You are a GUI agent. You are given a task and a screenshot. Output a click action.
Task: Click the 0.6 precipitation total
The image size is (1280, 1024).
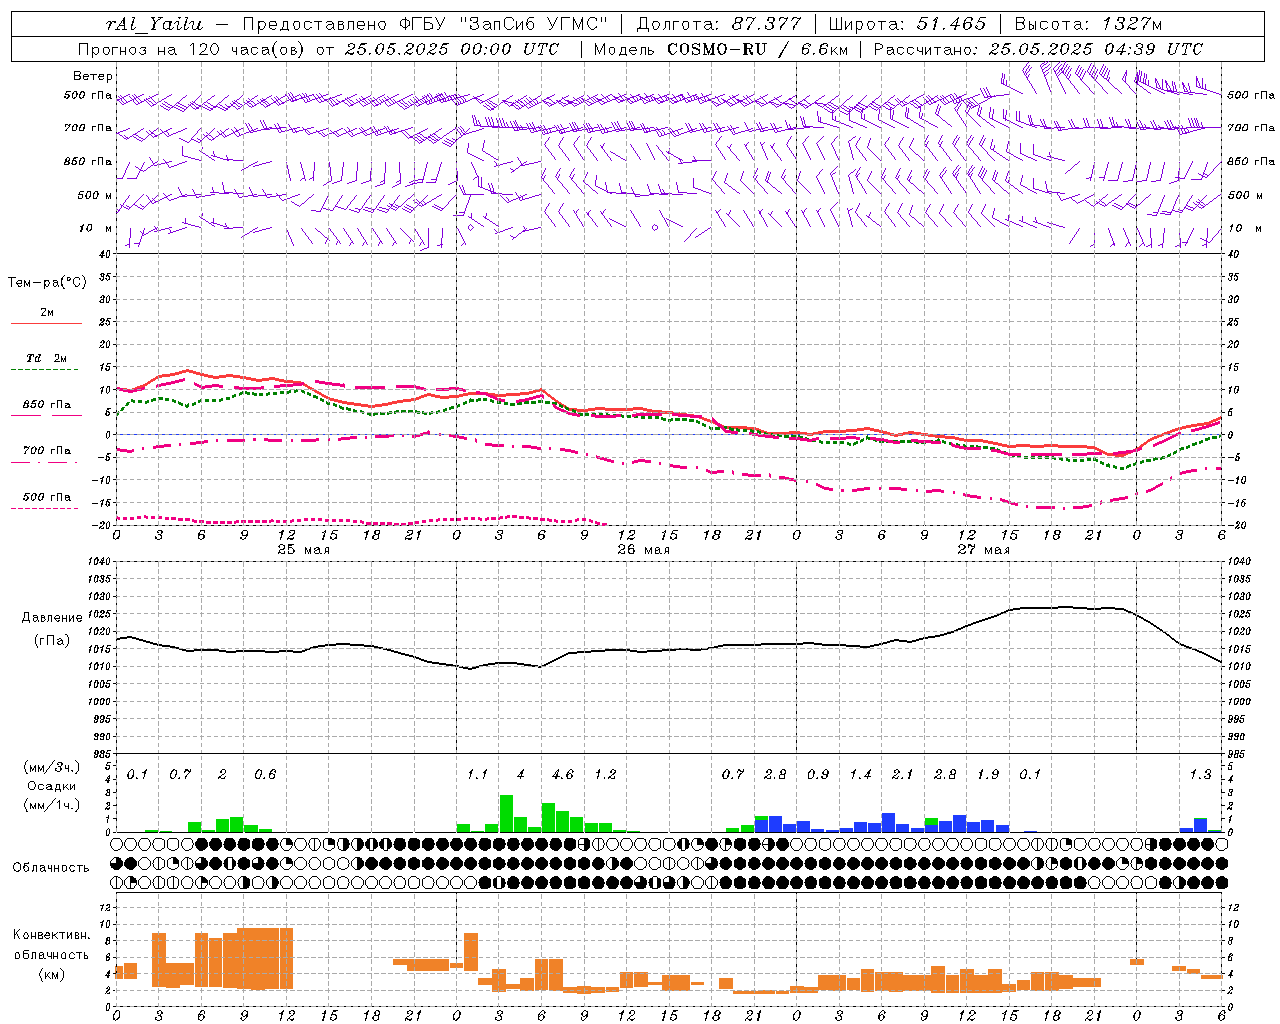pyautogui.click(x=265, y=774)
